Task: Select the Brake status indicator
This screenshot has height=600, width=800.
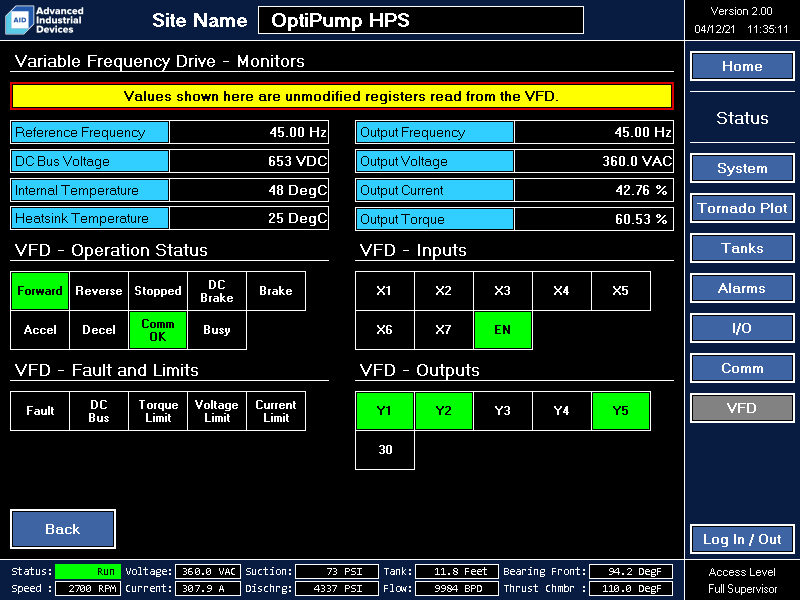Action: (276, 291)
